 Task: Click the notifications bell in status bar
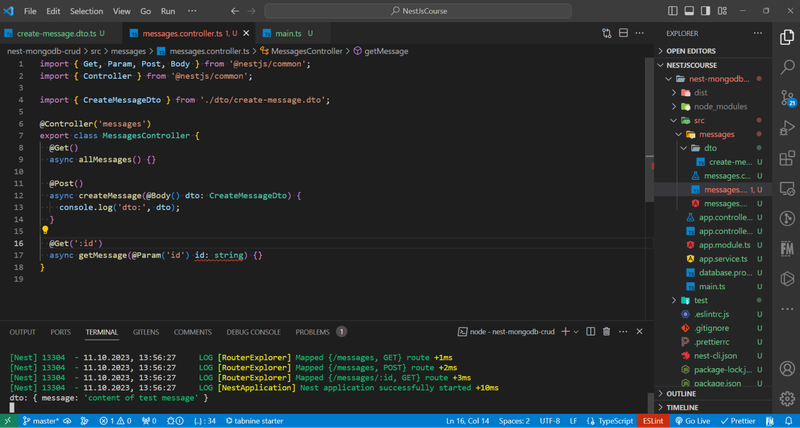[x=789, y=421]
